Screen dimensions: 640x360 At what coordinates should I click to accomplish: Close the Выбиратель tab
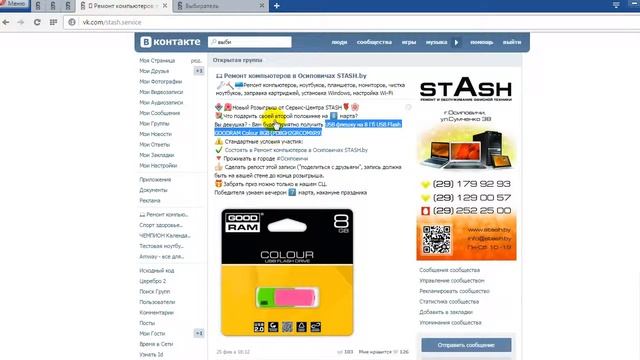tap(262, 6)
